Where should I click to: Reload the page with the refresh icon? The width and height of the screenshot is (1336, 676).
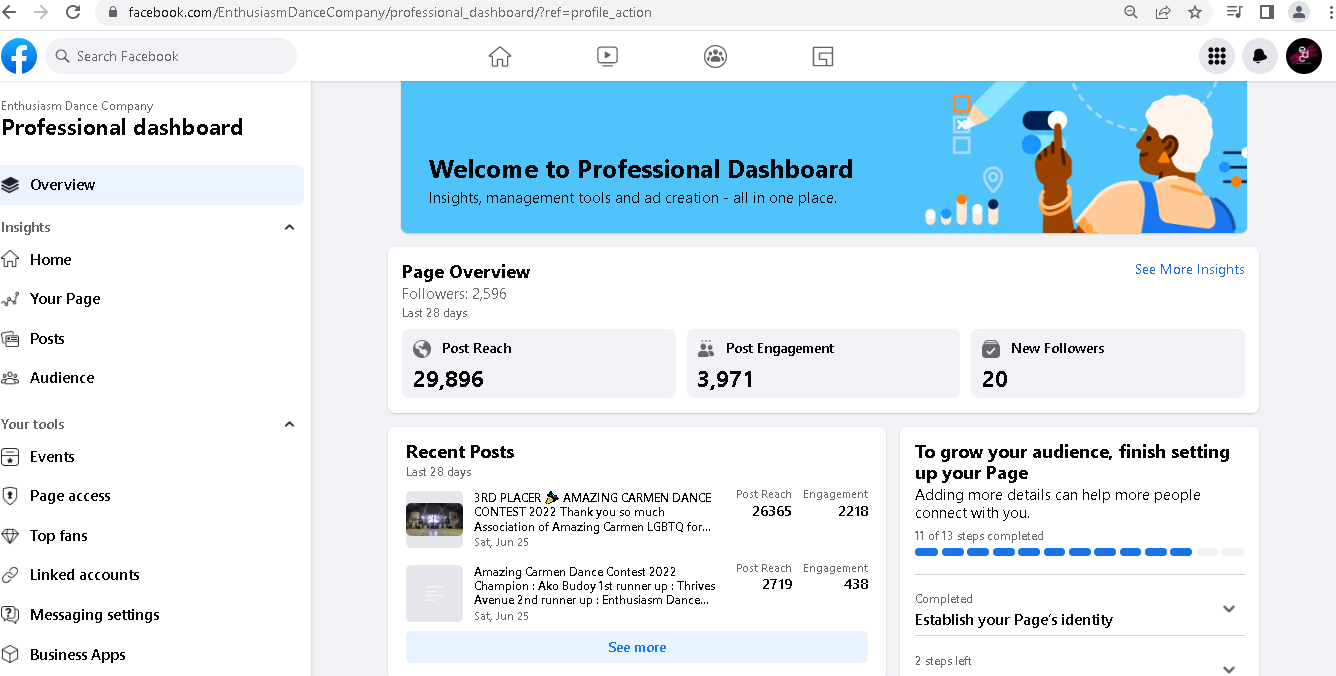click(73, 12)
